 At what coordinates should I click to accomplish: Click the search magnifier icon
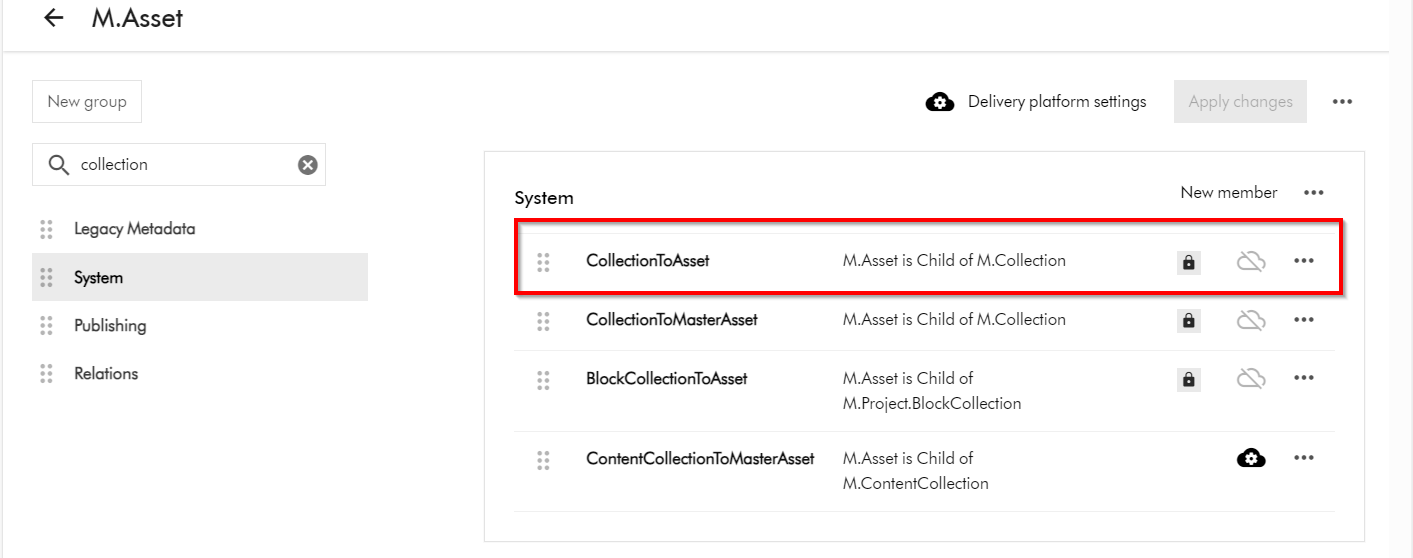click(59, 165)
